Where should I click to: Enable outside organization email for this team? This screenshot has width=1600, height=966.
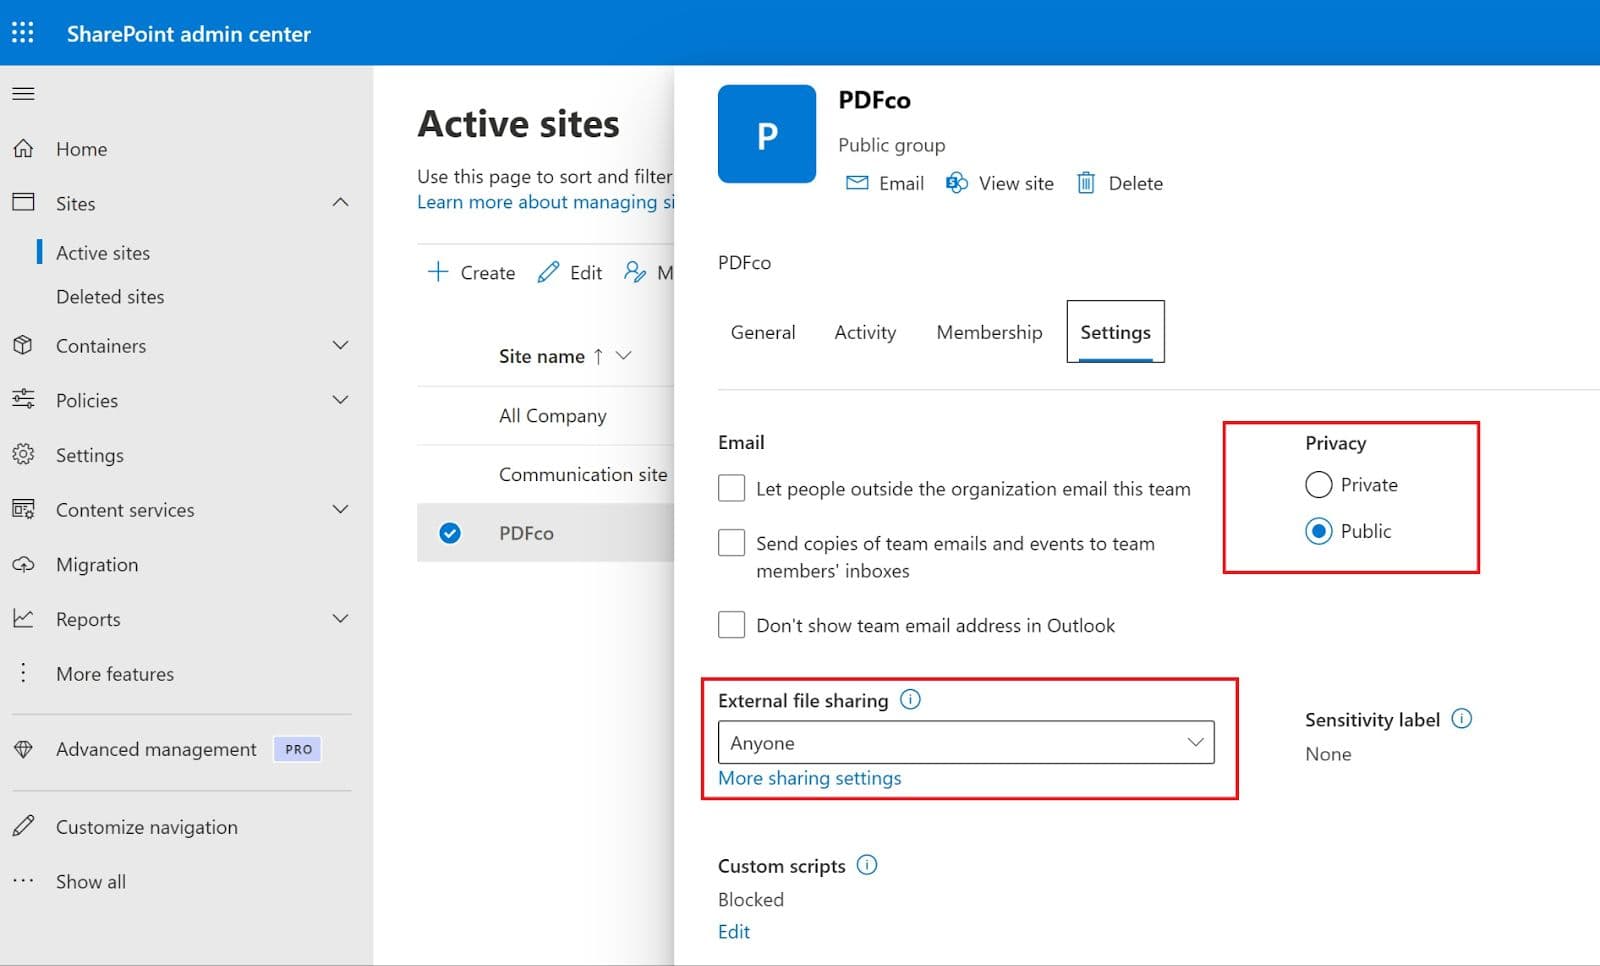click(731, 488)
